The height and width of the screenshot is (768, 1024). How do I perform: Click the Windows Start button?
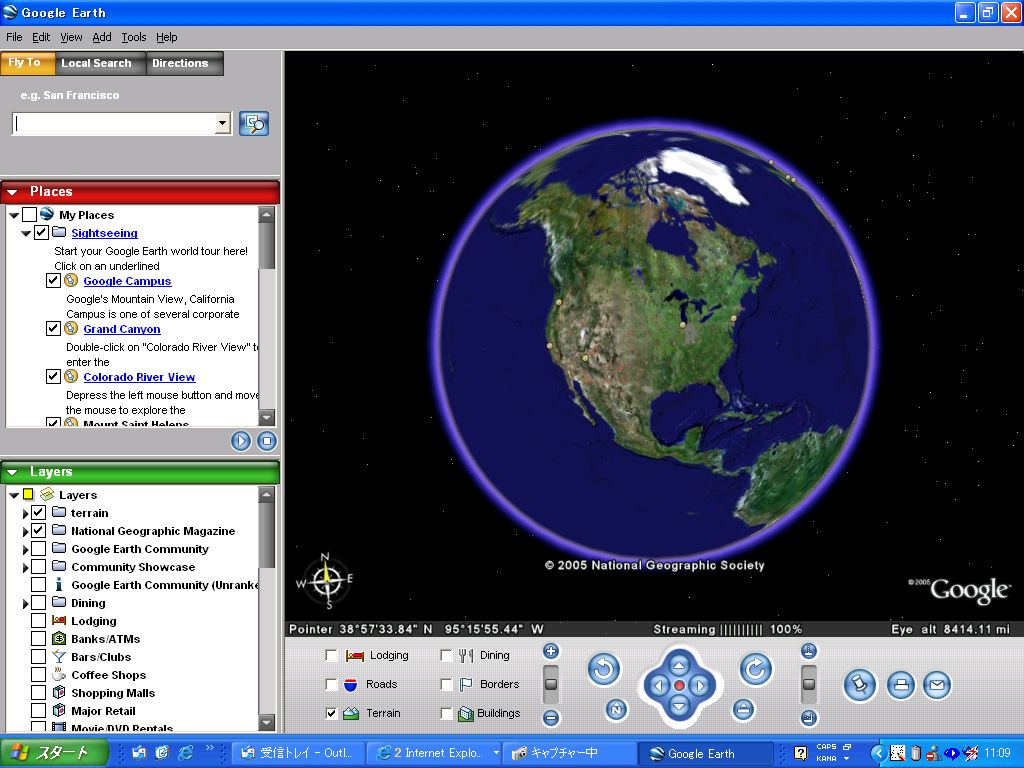(x=54, y=752)
